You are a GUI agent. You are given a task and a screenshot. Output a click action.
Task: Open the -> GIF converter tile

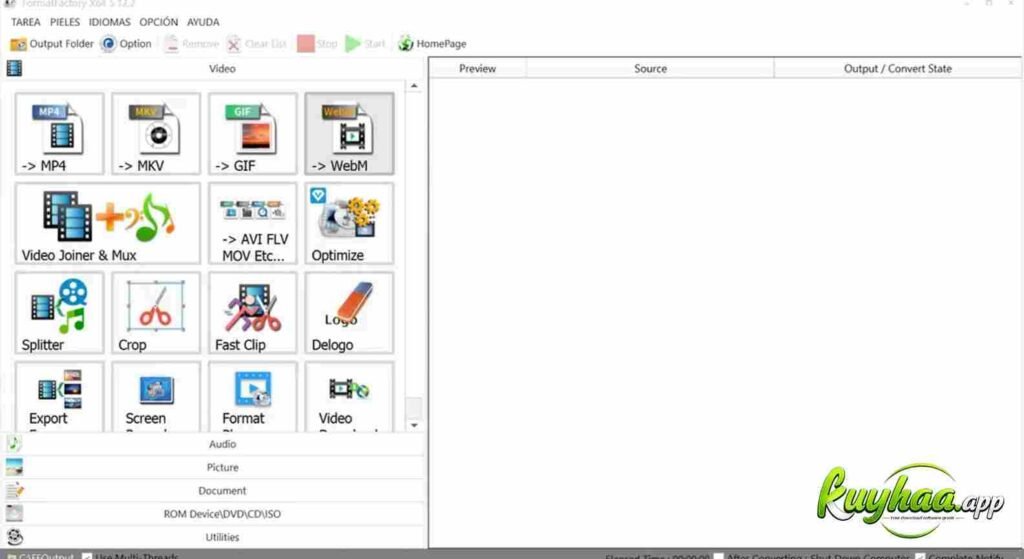tap(253, 133)
